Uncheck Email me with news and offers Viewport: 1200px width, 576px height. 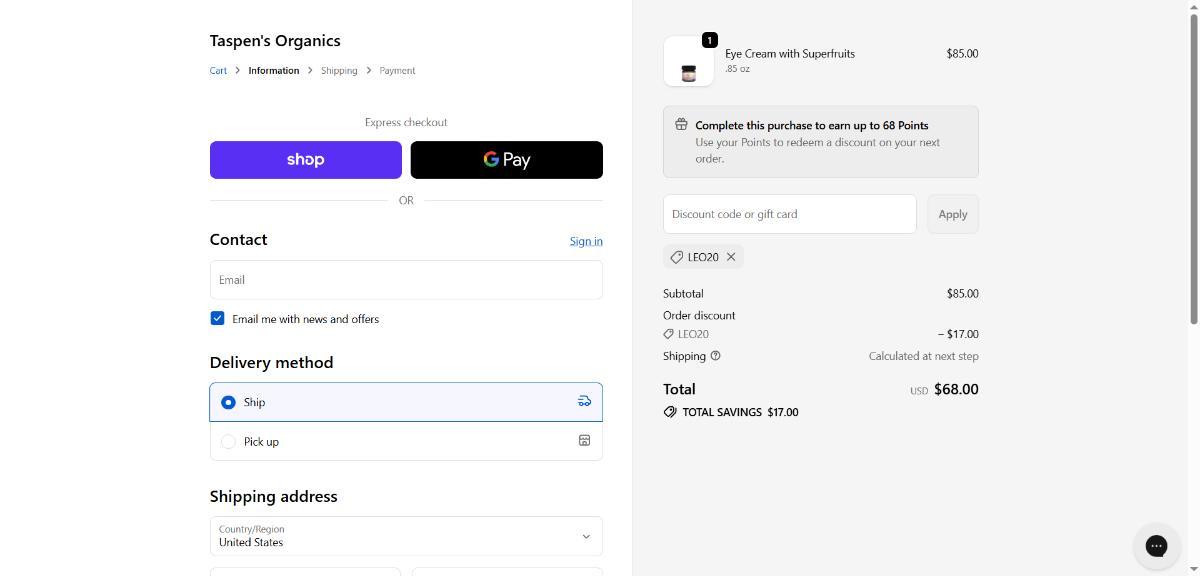tap(217, 319)
